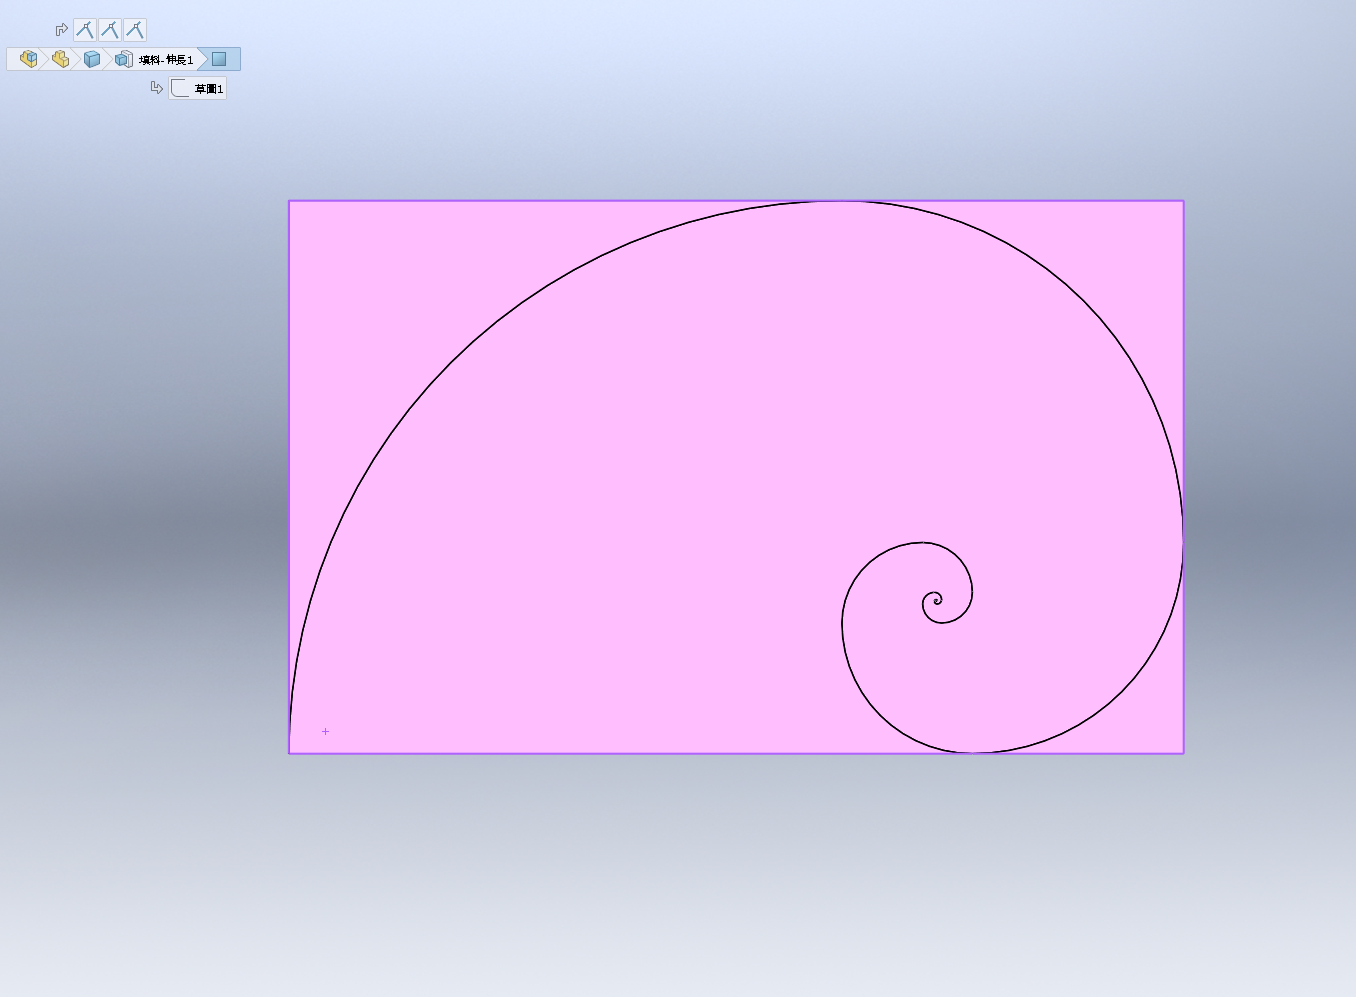The image size is (1356, 997).
Task: Click the middle mate icon in the top row
Action: (110, 30)
